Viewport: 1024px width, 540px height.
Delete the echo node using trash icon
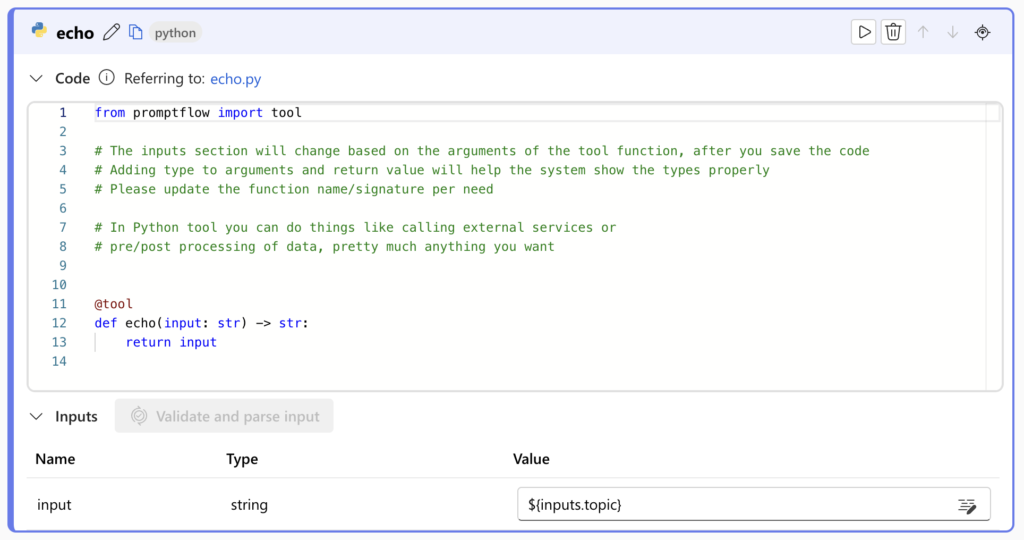[x=893, y=32]
